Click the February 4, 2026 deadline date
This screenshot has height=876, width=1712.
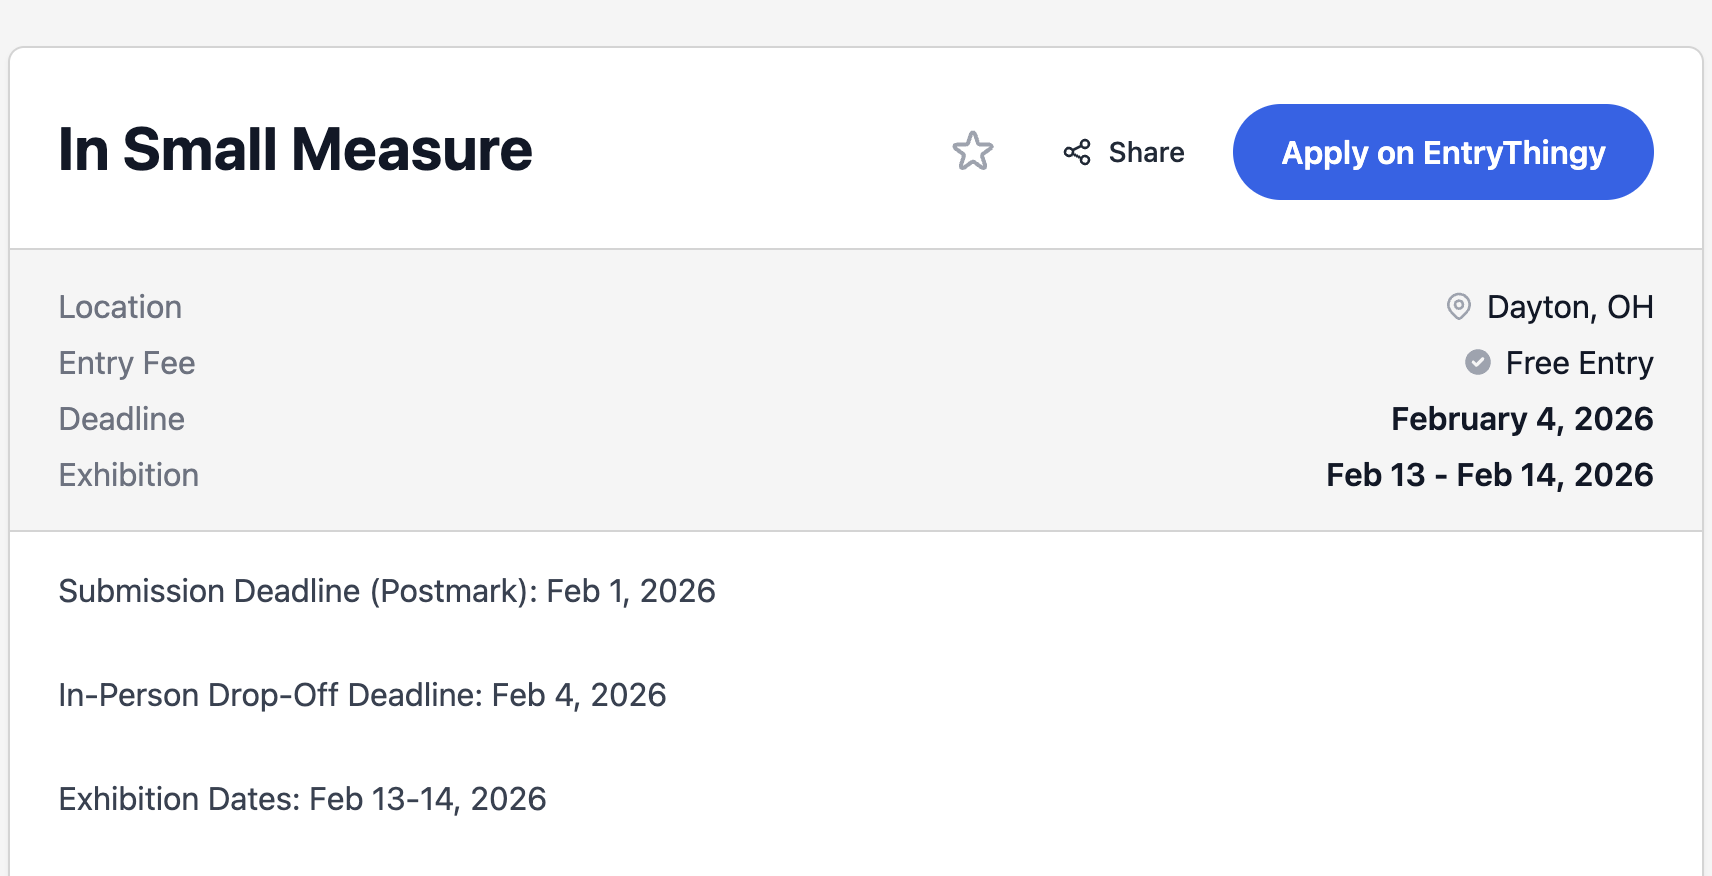click(1522, 419)
